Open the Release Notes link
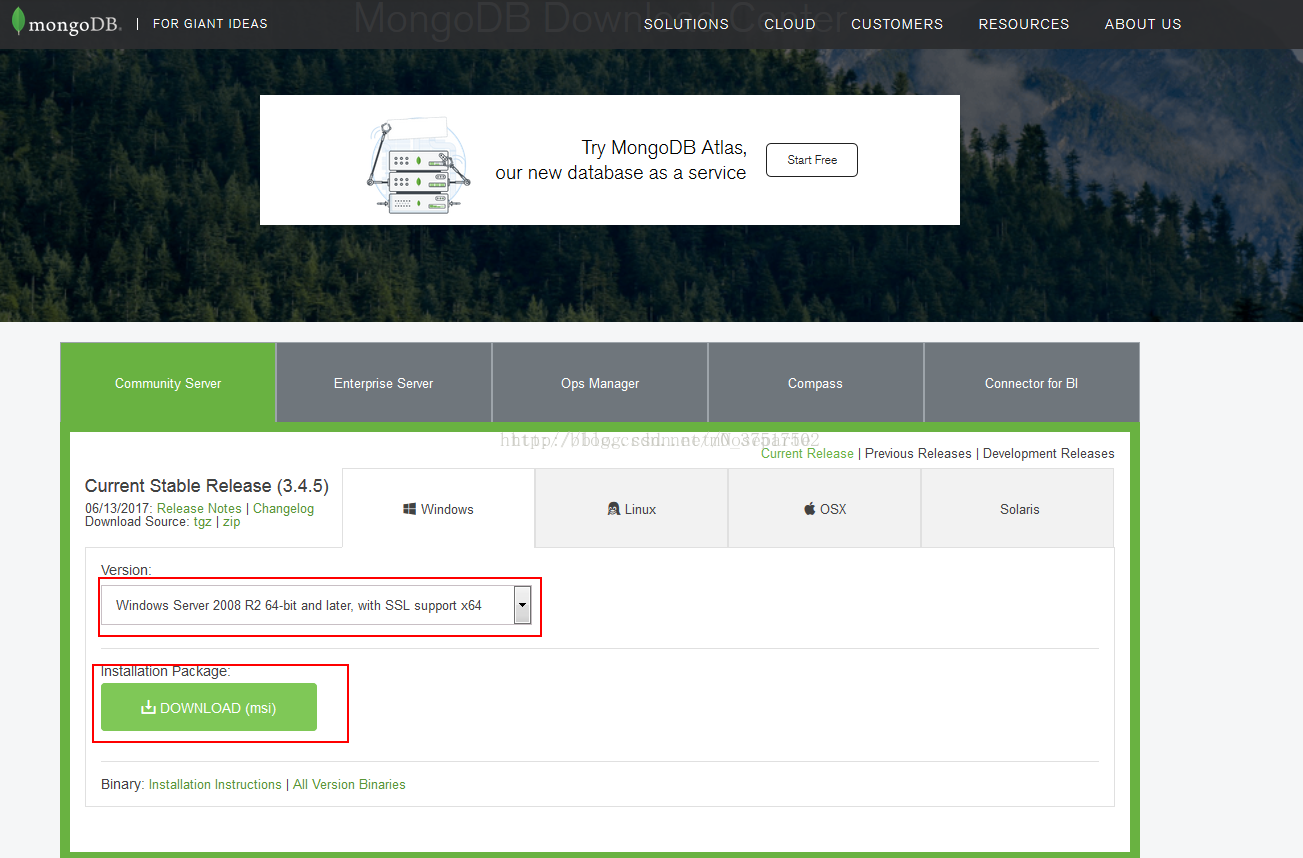Image resolution: width=1303 pixels, height=858 pixels. (x=199, y=508)
